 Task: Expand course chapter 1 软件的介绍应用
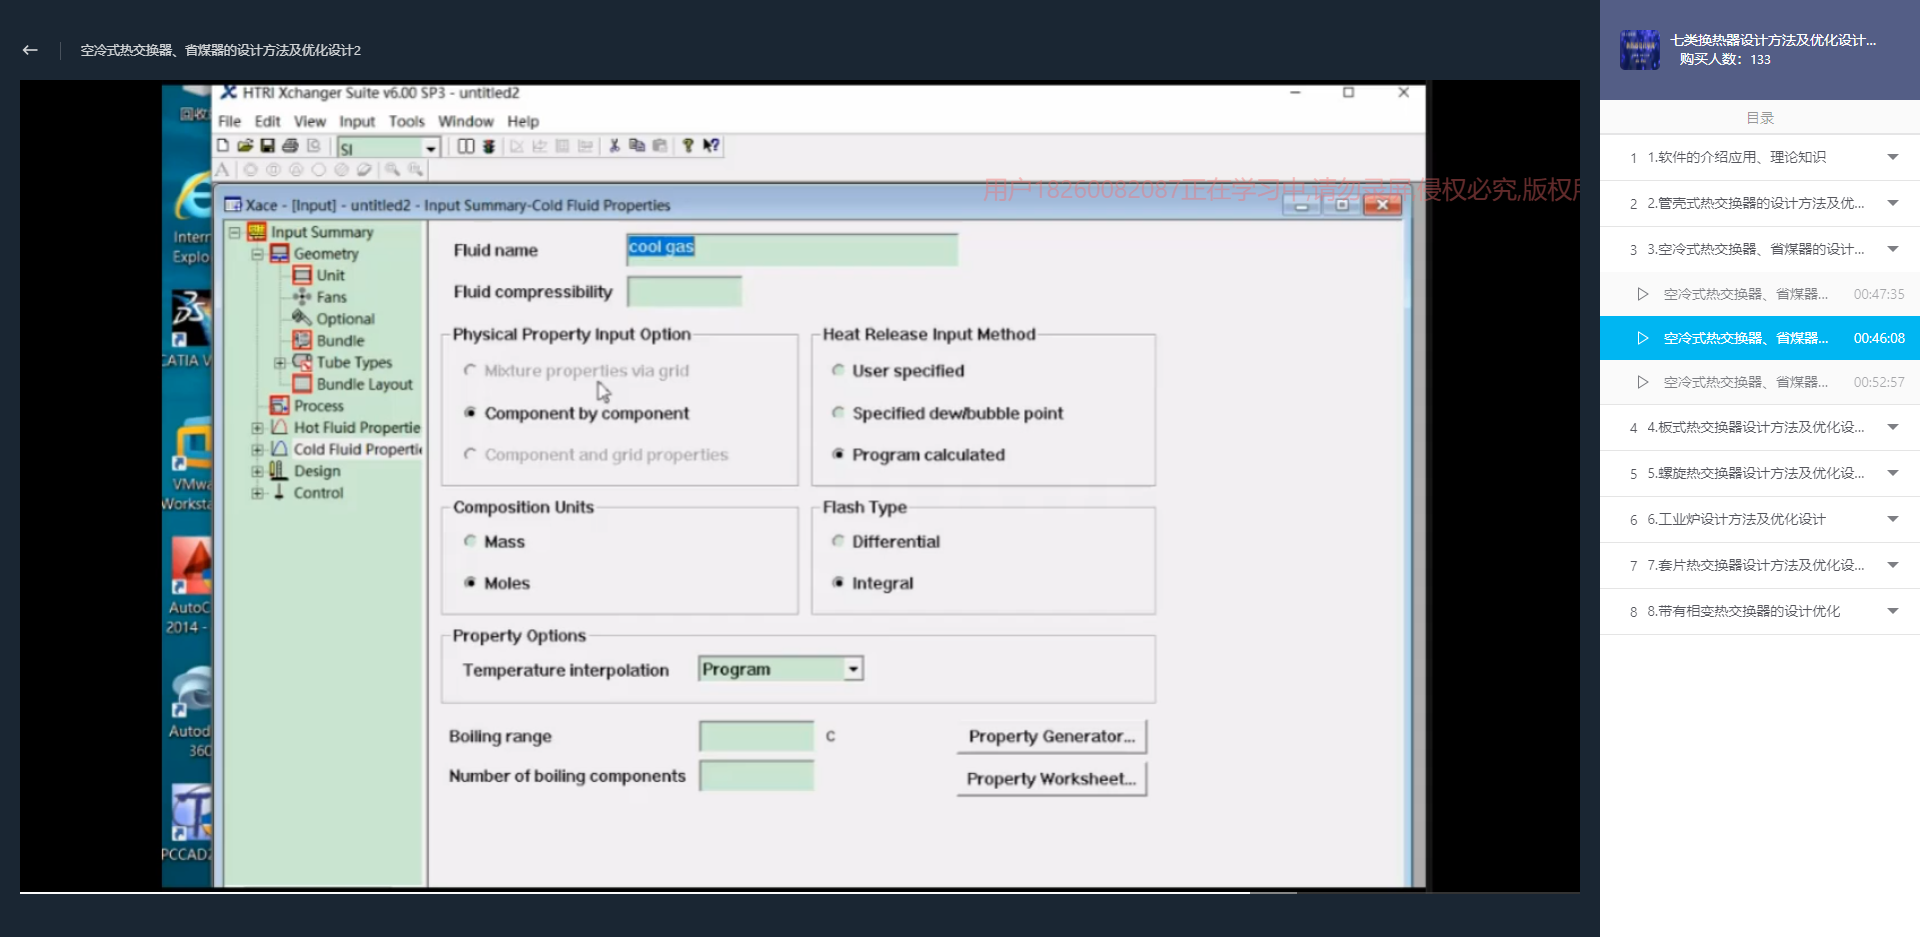click(1893, 157)
